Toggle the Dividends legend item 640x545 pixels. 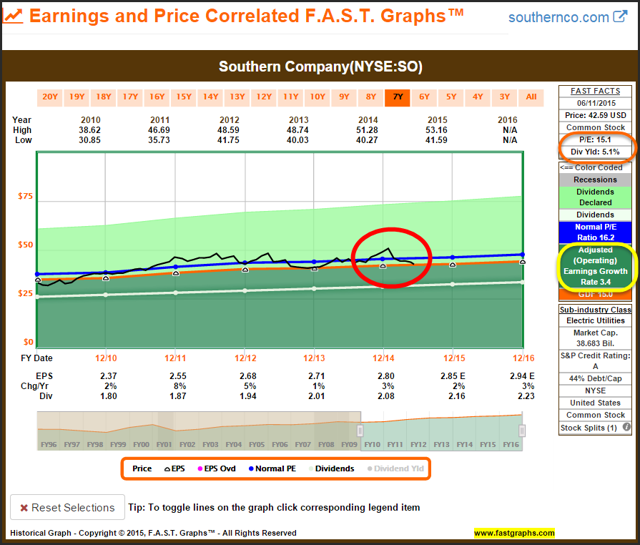(331, 469)
